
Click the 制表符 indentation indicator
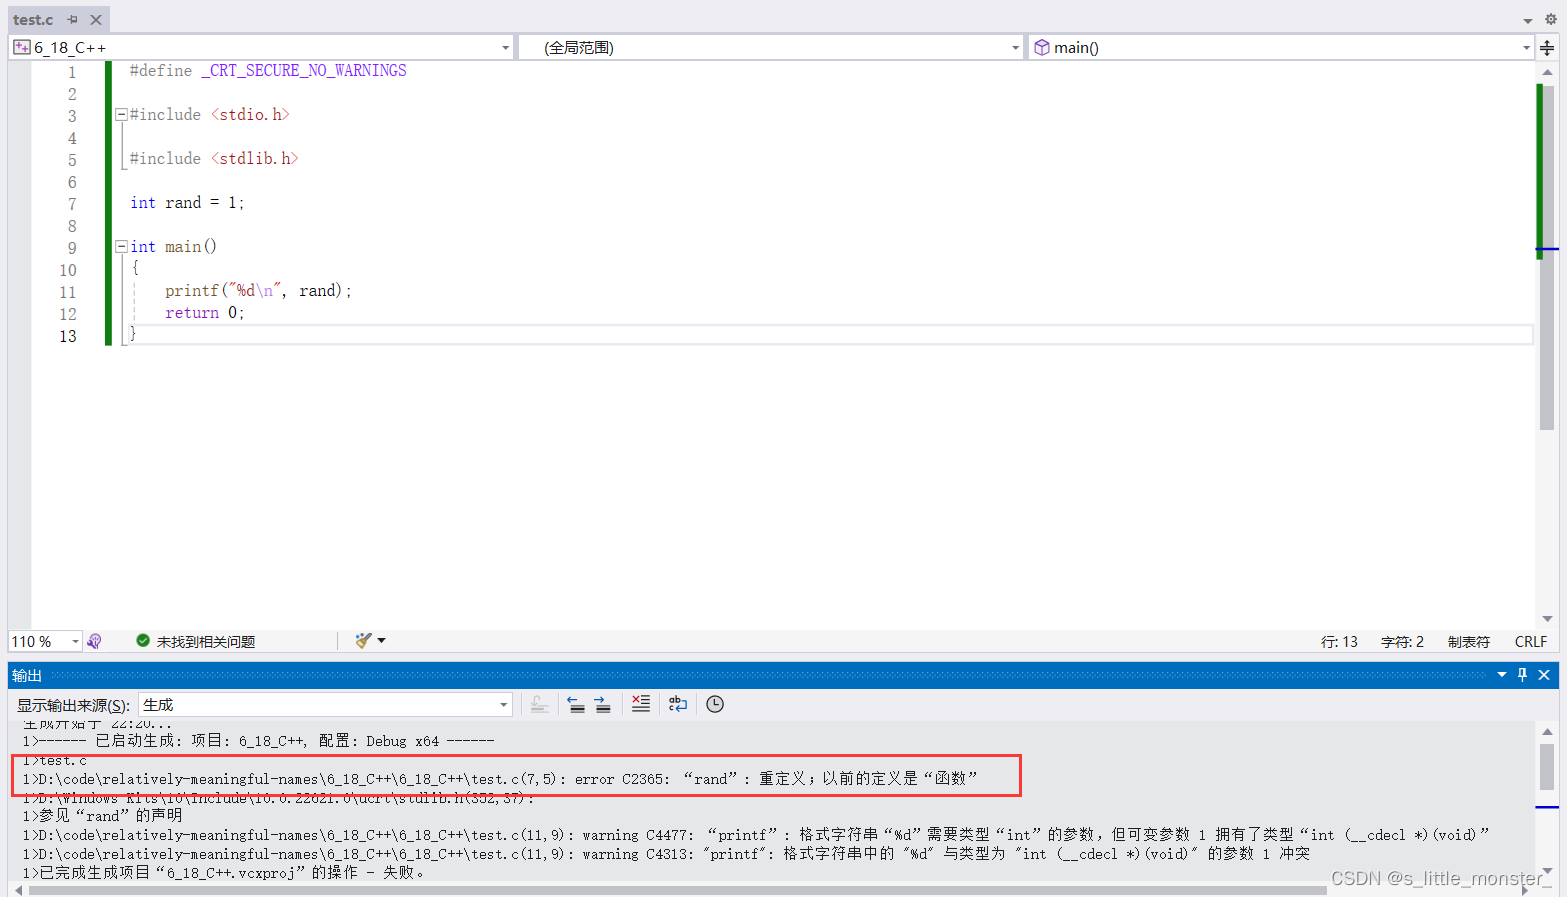[x=1468, y=642]
